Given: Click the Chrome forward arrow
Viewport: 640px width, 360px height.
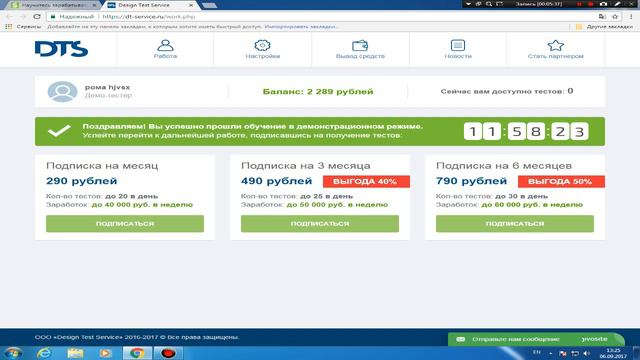Looking at the screenshot, I should 23,17.
